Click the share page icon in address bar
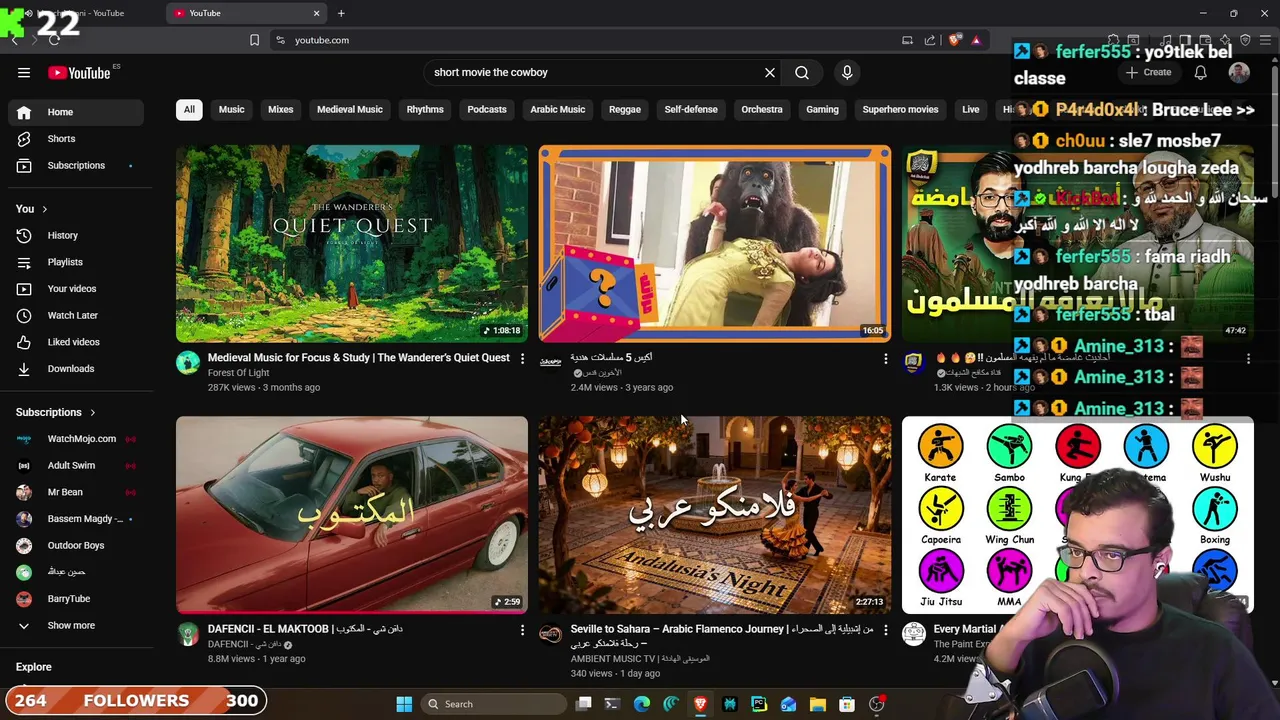The height and width of the screenshot is (720, 1280). coord(930,40)
